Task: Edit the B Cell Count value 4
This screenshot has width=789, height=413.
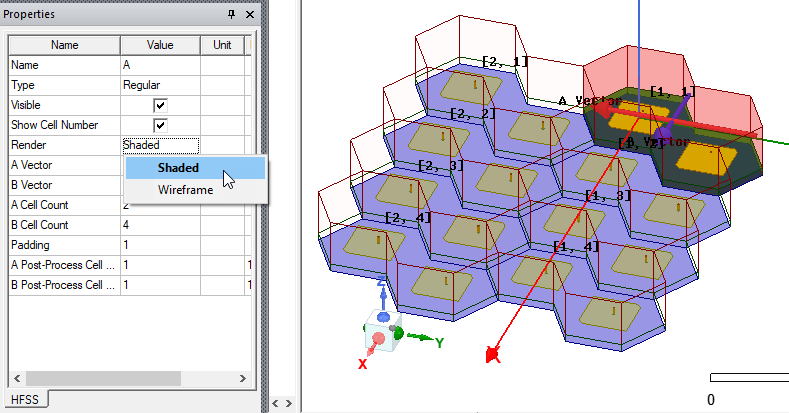Action: click(x=161, y=225)
